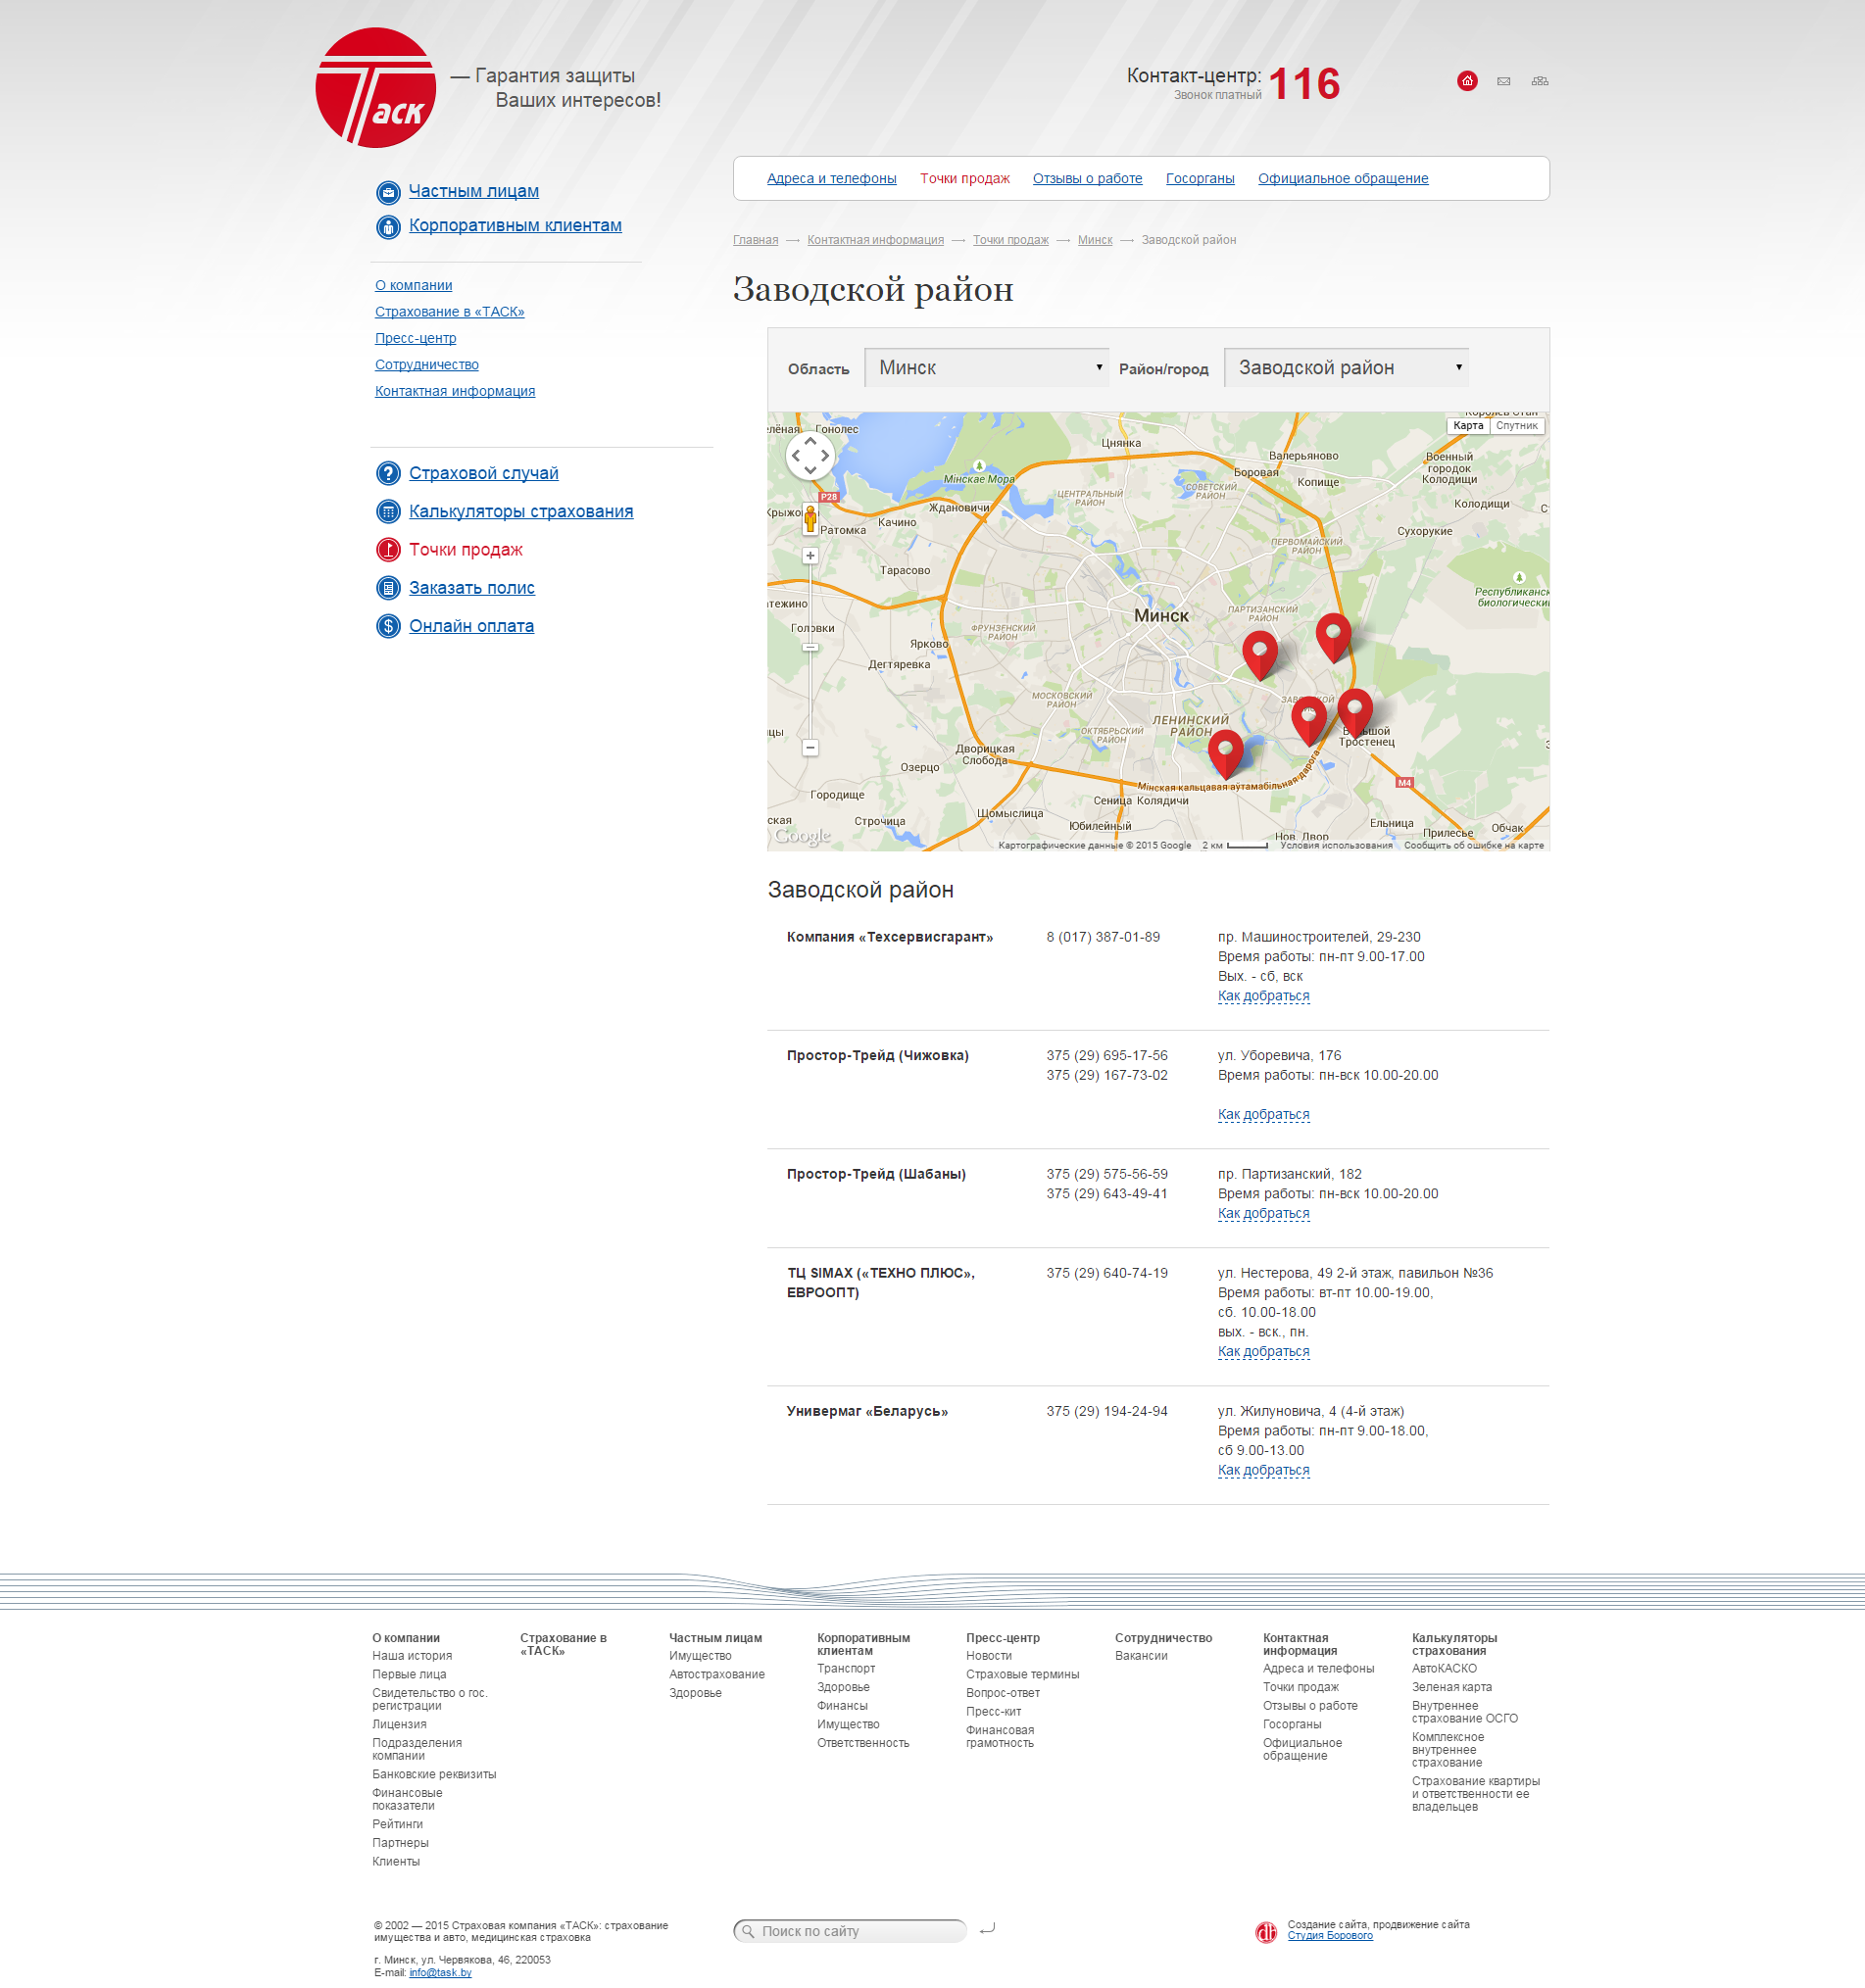Open footer link Зеленая карта

coord(1451,1688)
